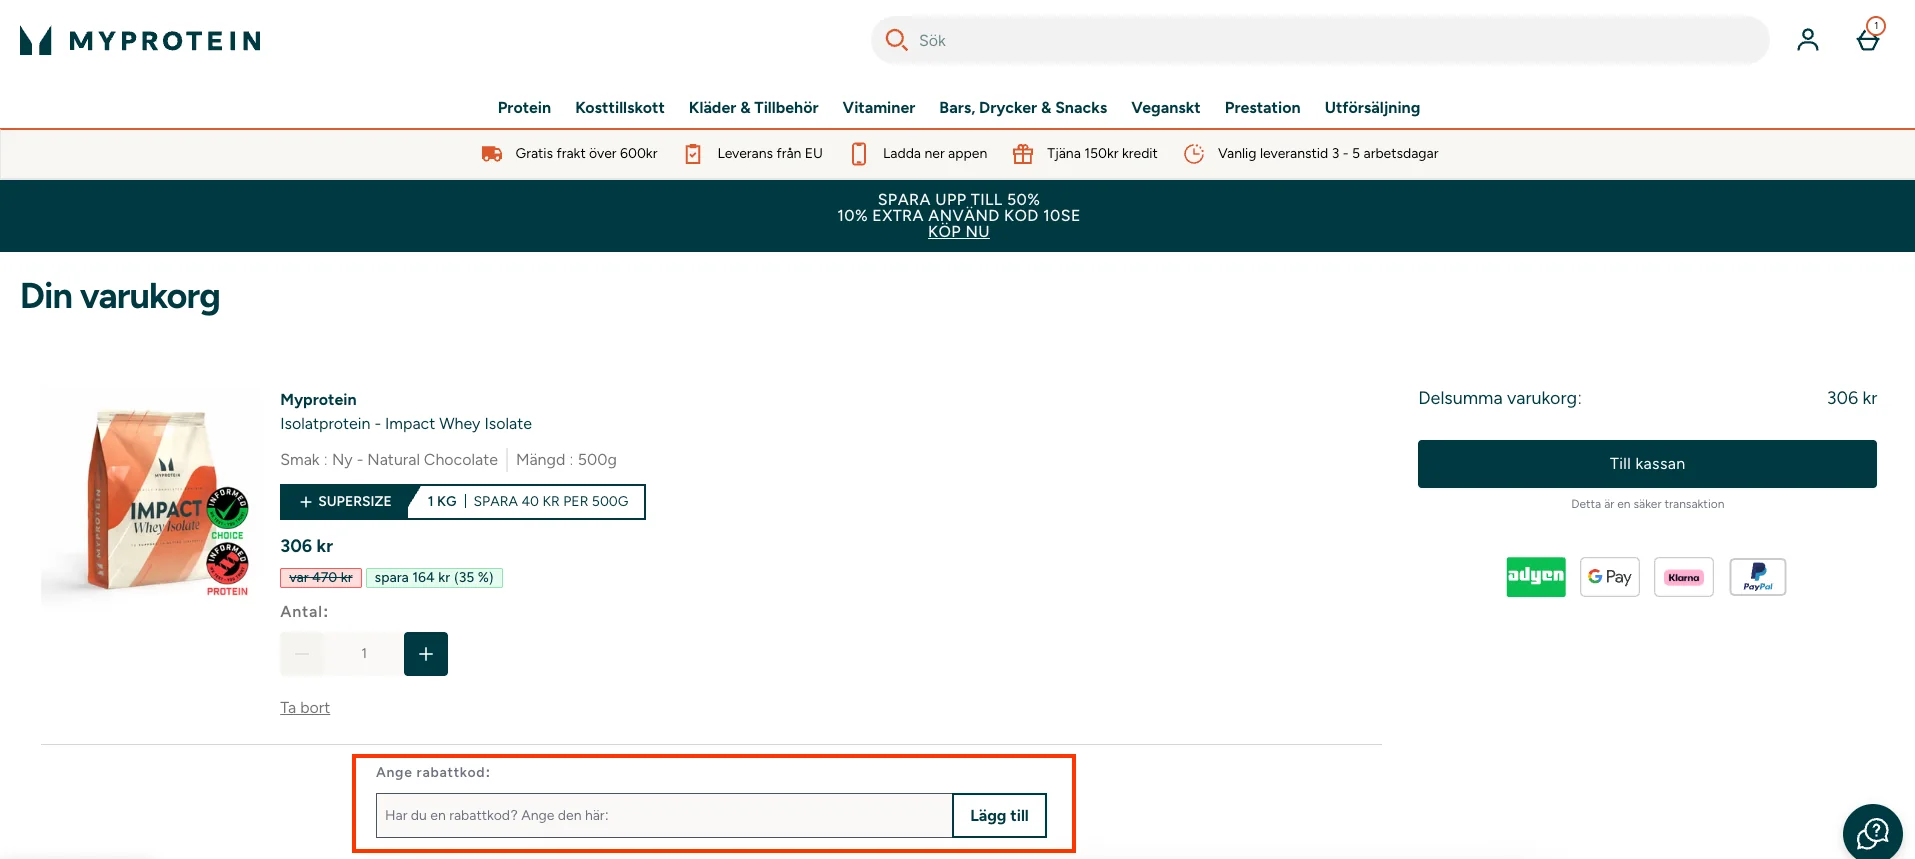Remove product using Ta bort link
The width and height of the screenshot is (1915, 859).
click(x=305, y=708)
